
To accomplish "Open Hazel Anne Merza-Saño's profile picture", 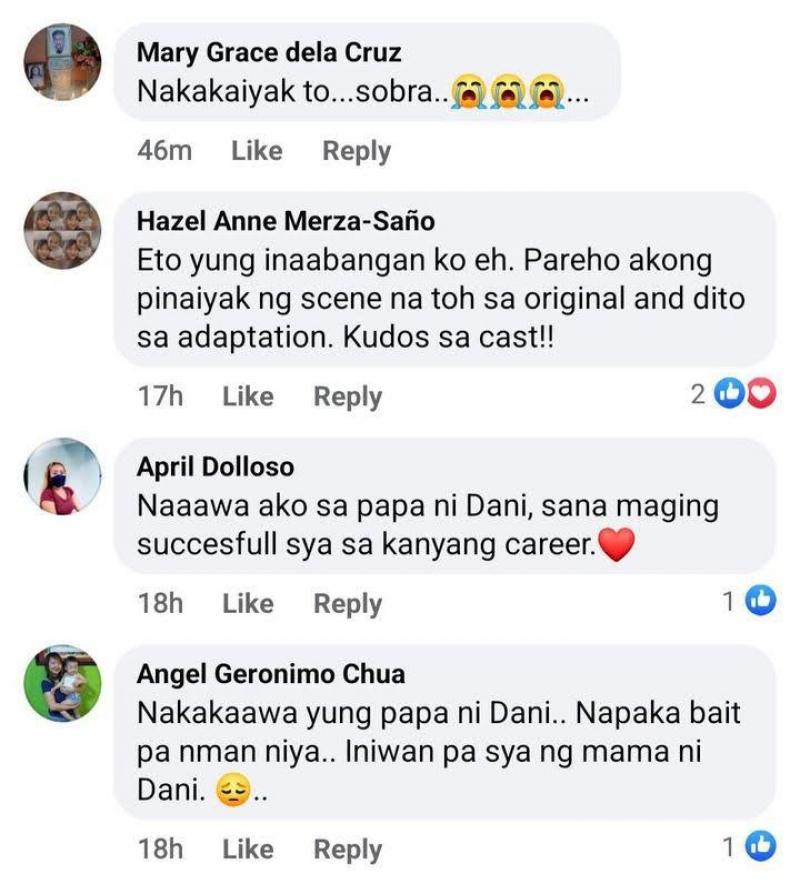I will 62,231.
